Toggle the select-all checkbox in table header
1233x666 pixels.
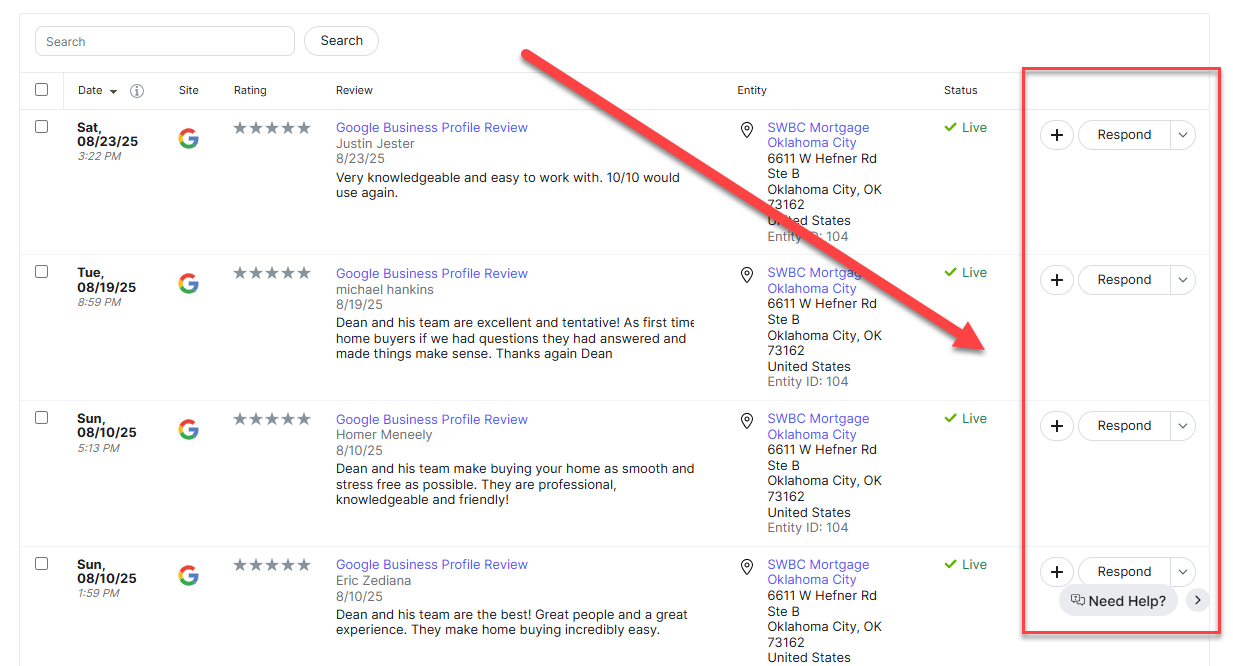[x=41, y=90]
